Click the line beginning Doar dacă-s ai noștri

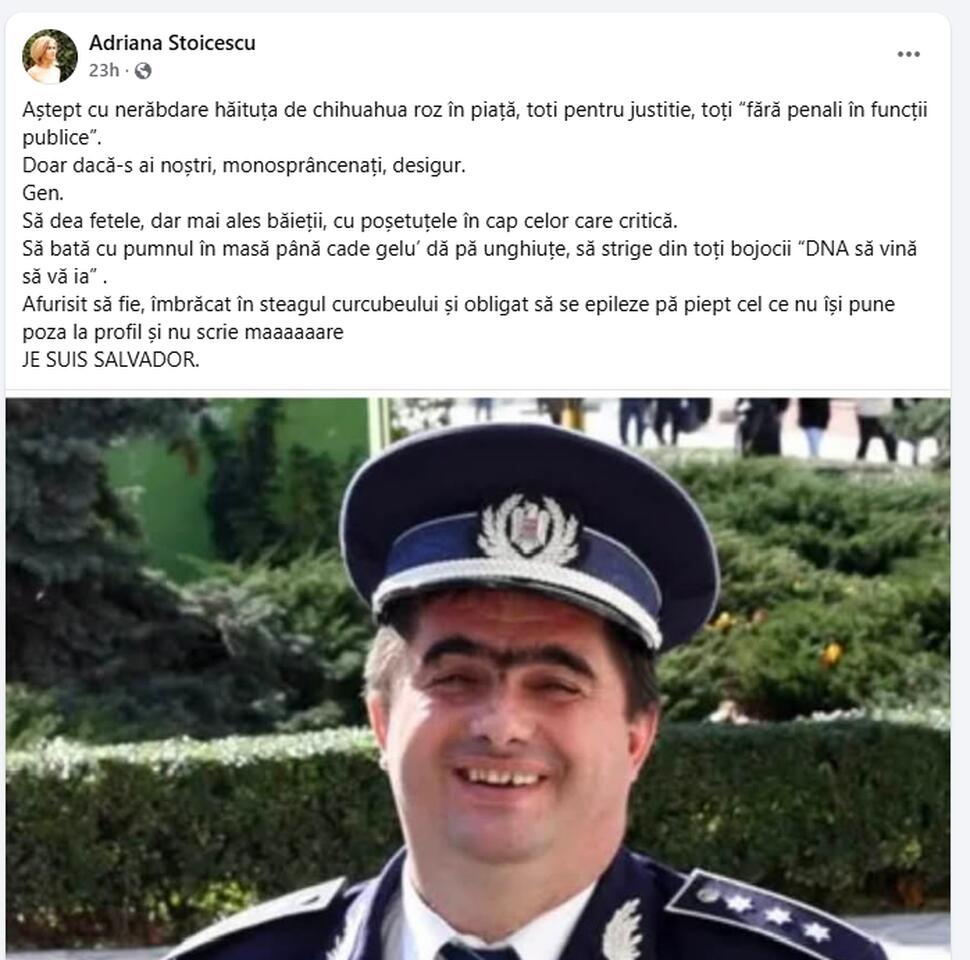tap(244, 165)
